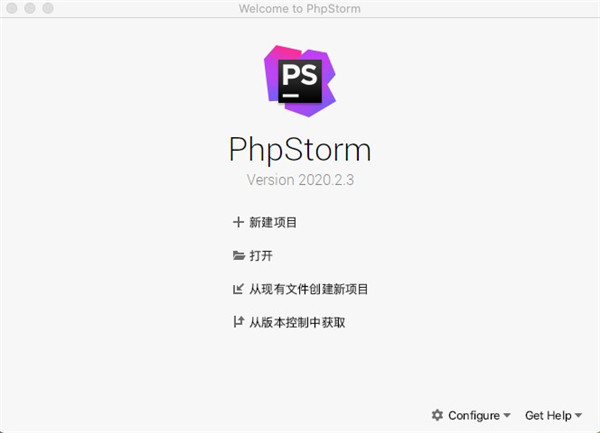
Task: Click the Welcome to PhpStorm title bar
Action: 300,8
